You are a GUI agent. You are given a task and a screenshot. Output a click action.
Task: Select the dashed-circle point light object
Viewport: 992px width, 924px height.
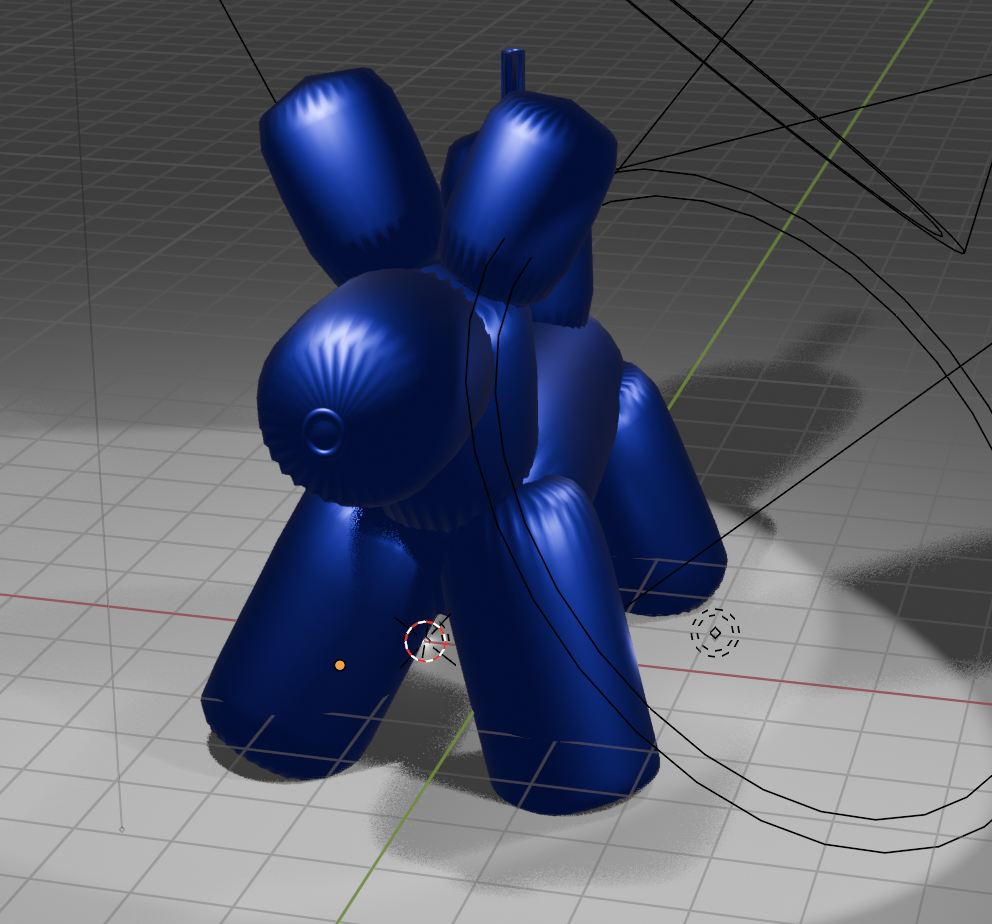[x=715, y=632]
